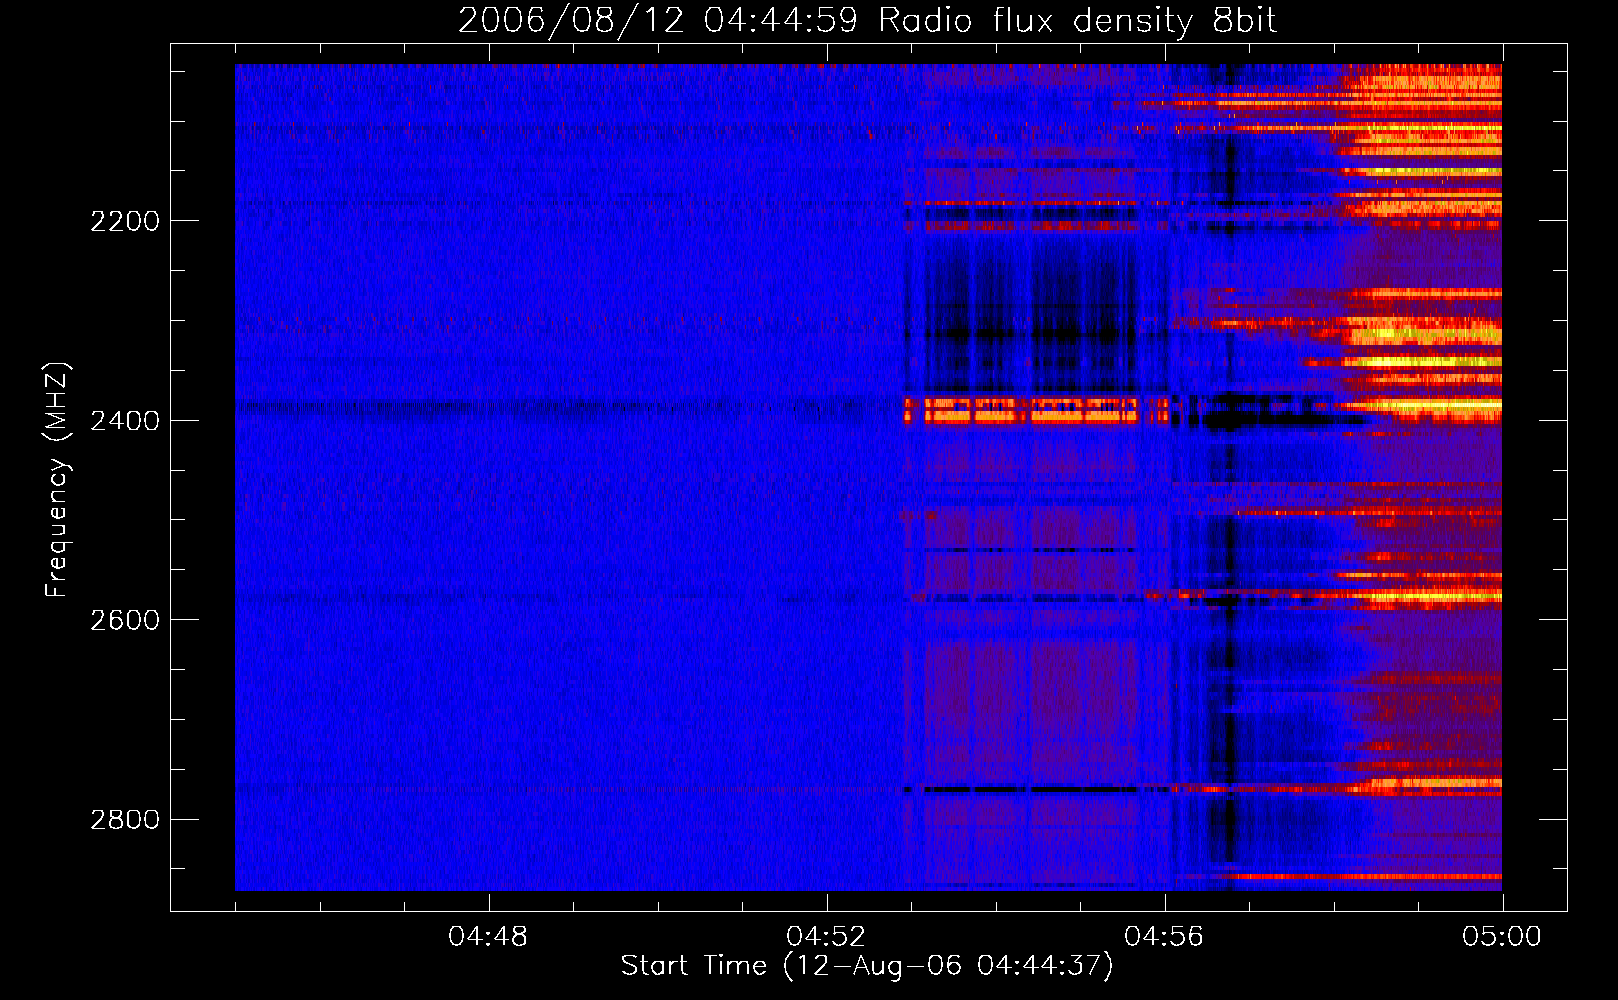Click the 04:48 time tick label
Viewport: 1618px width, 1000px height.
488,937
